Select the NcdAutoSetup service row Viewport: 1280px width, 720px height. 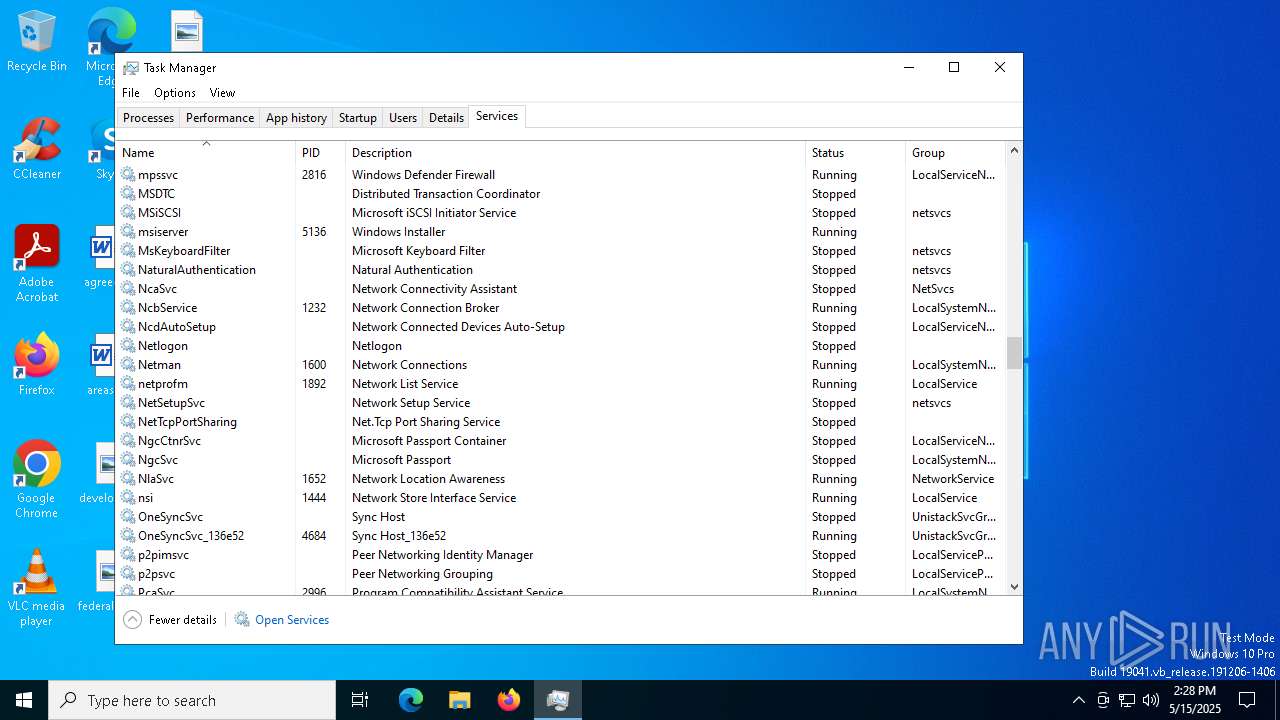[561, 327]
